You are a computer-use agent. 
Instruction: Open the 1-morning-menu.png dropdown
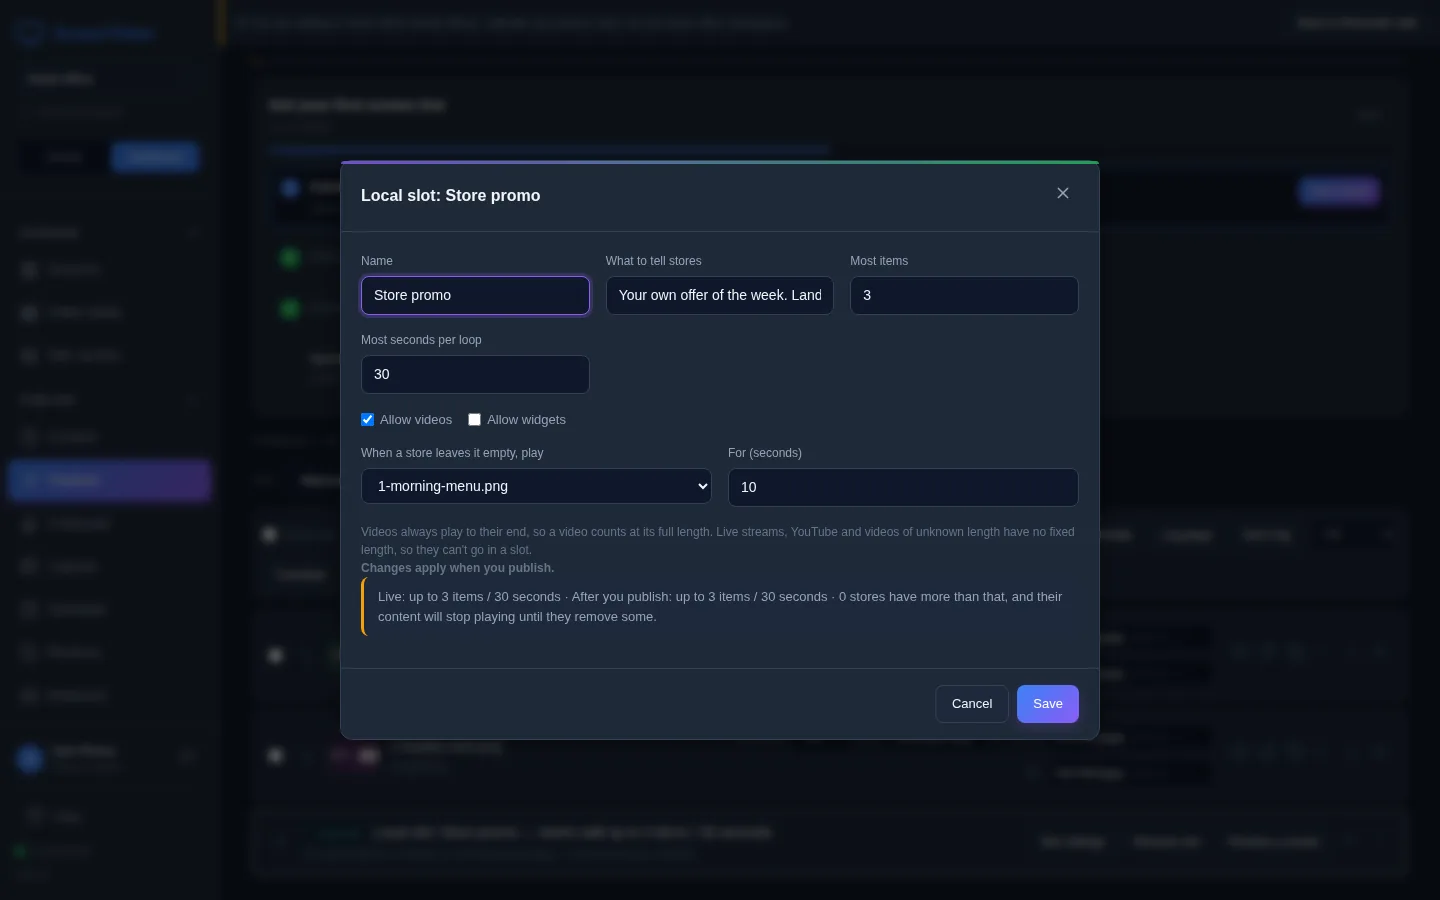pos(536,486)
